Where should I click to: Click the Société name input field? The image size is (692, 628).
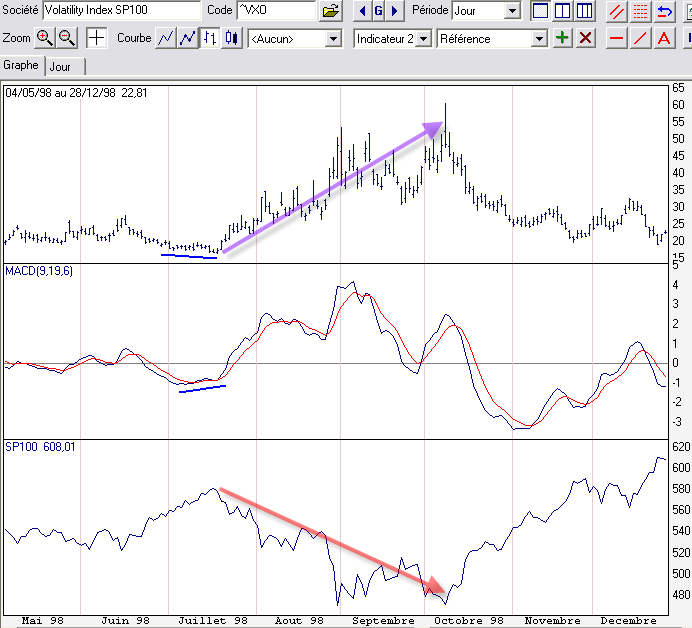[x=121, y=10]
